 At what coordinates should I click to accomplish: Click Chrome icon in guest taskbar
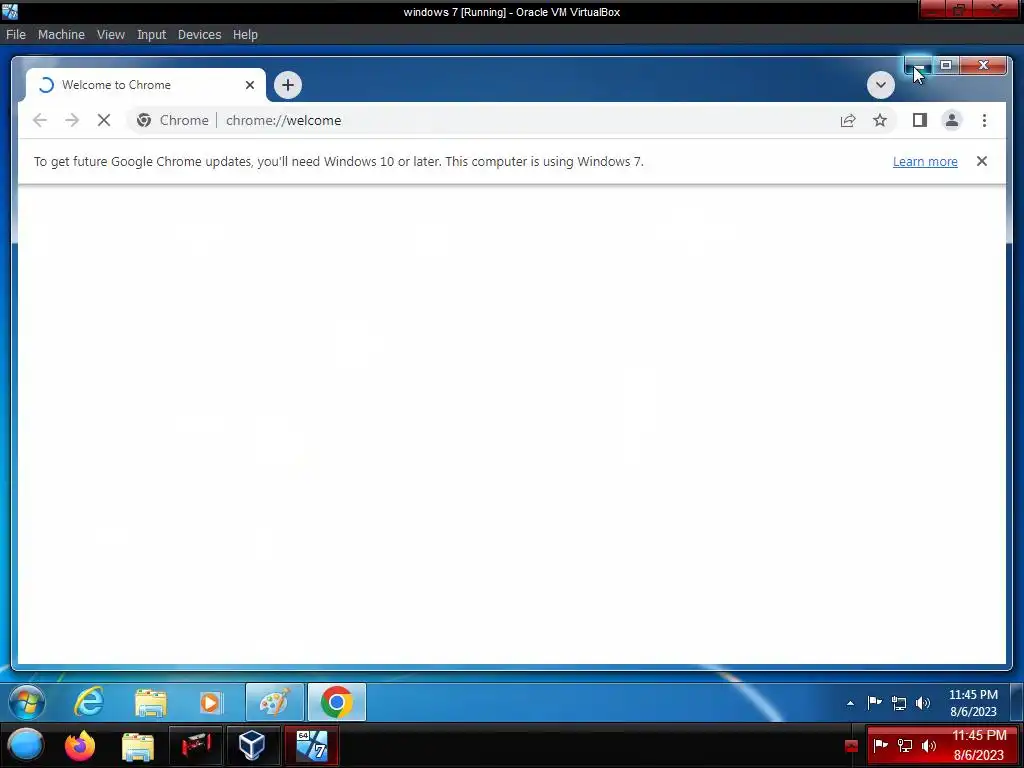pos(336,703)
